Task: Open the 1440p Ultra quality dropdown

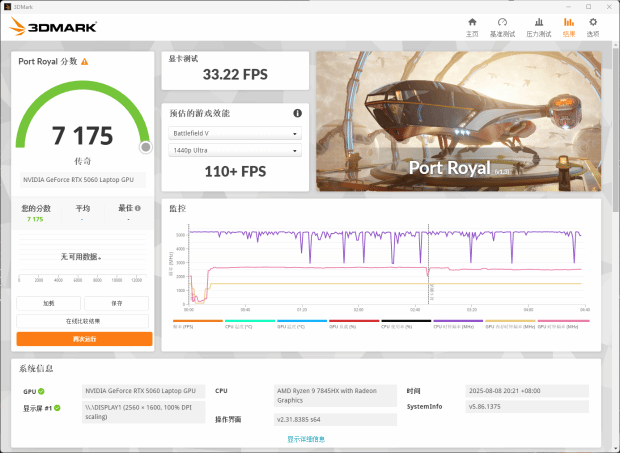Action: tap(235, 150)
